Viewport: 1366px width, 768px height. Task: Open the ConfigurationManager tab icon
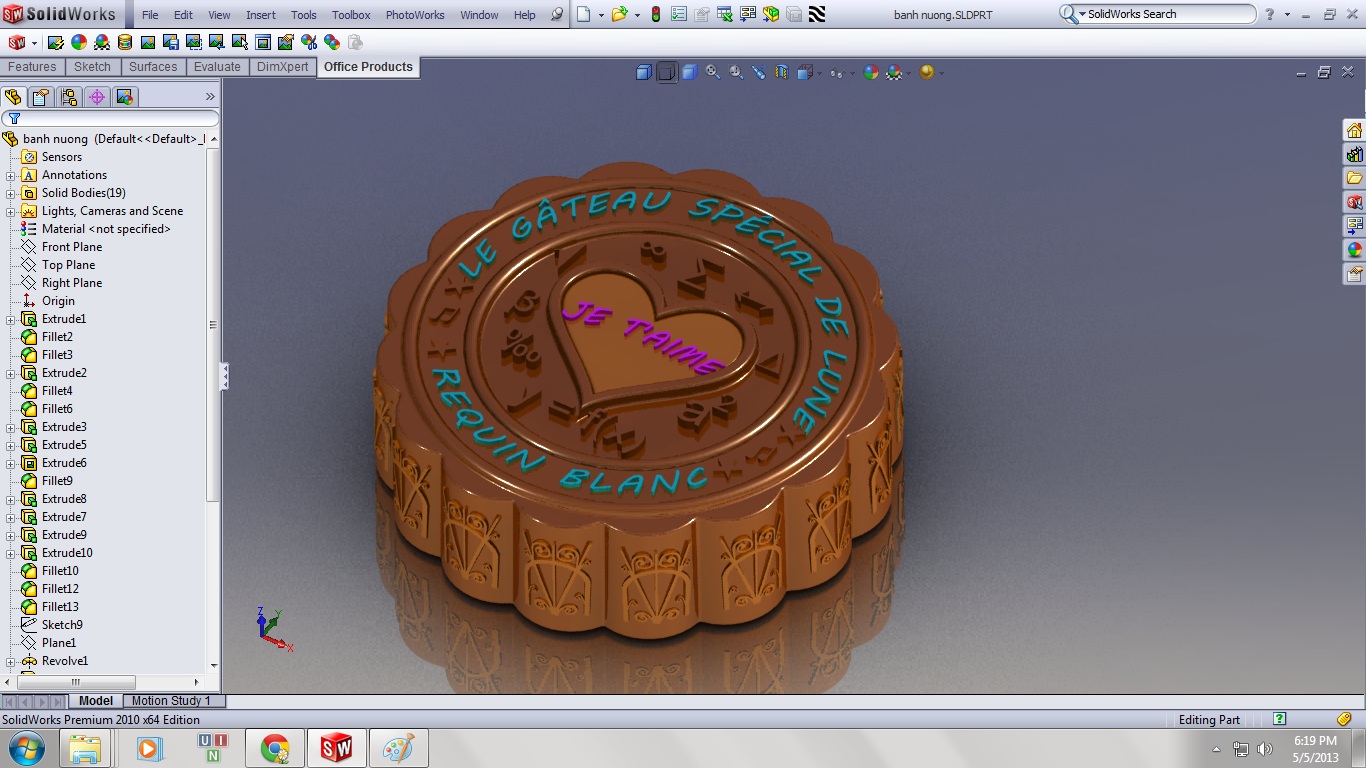[68, 97]
